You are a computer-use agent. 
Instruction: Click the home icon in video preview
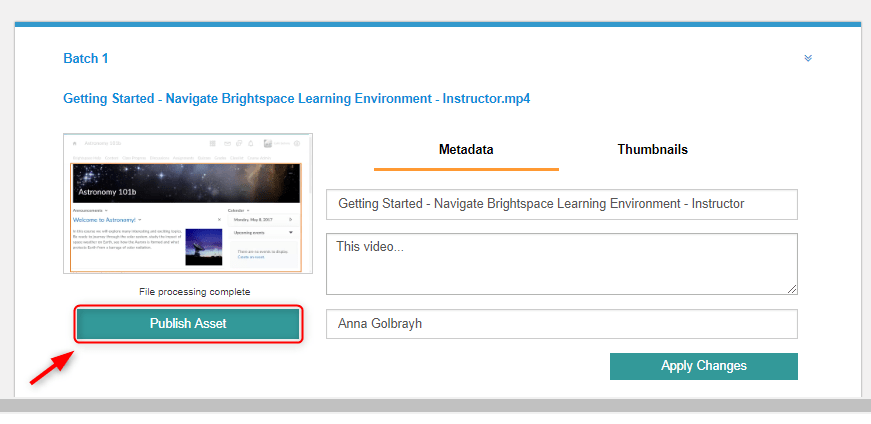[75, 144]
